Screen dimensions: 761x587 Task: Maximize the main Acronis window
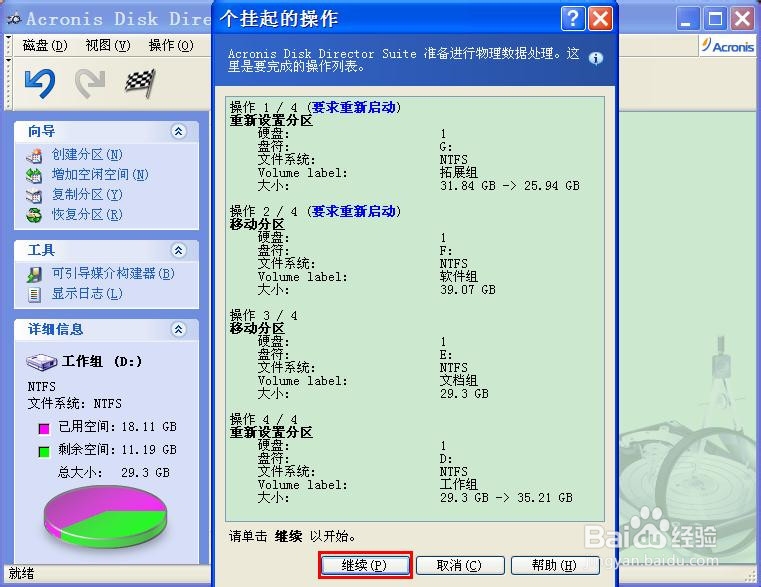[x=715, y=19]
